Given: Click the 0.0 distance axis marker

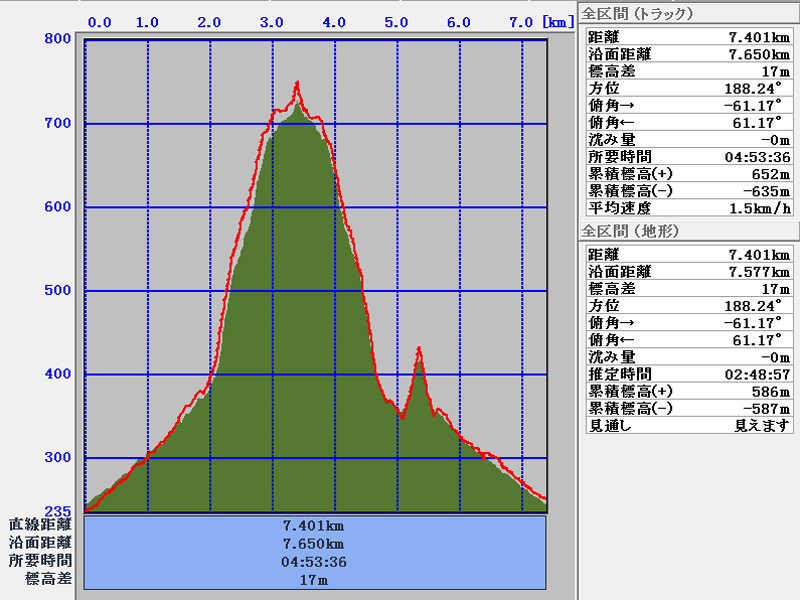Looking at the screenshot, I should point(99,22).
